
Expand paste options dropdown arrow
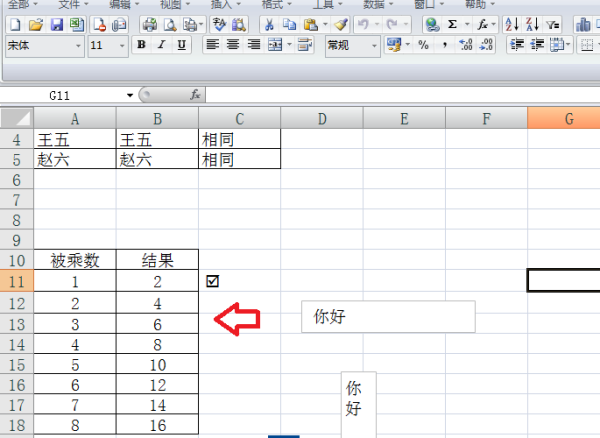[x=325, y=25]
